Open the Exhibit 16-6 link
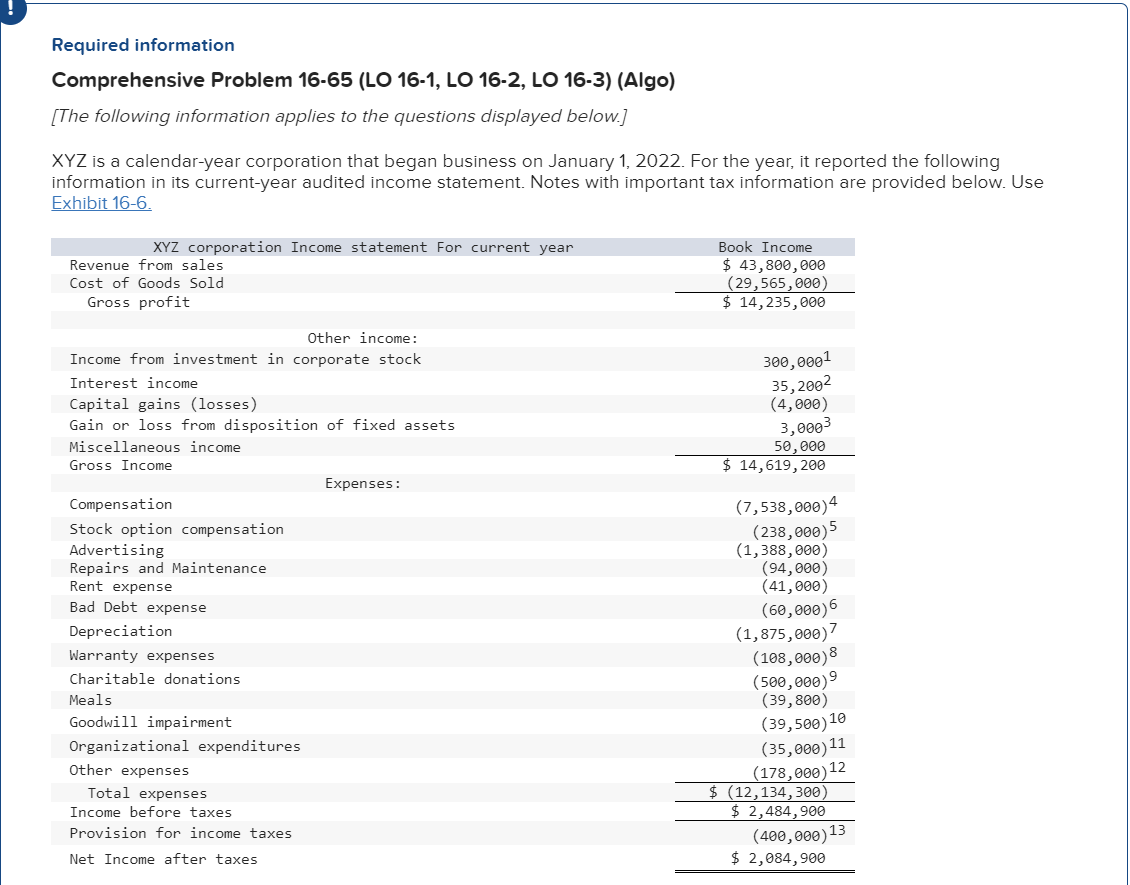Screen dimensions: 1130x885 (82, 203)
